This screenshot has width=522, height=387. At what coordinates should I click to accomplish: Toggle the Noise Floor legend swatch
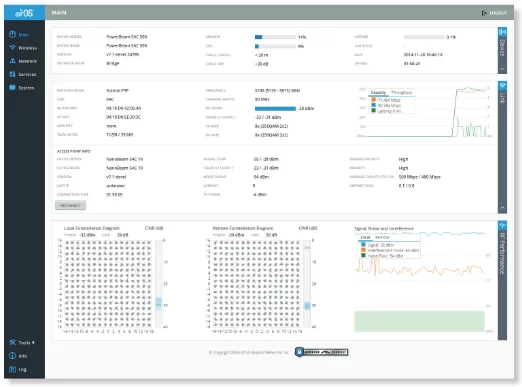click(363, 255)
